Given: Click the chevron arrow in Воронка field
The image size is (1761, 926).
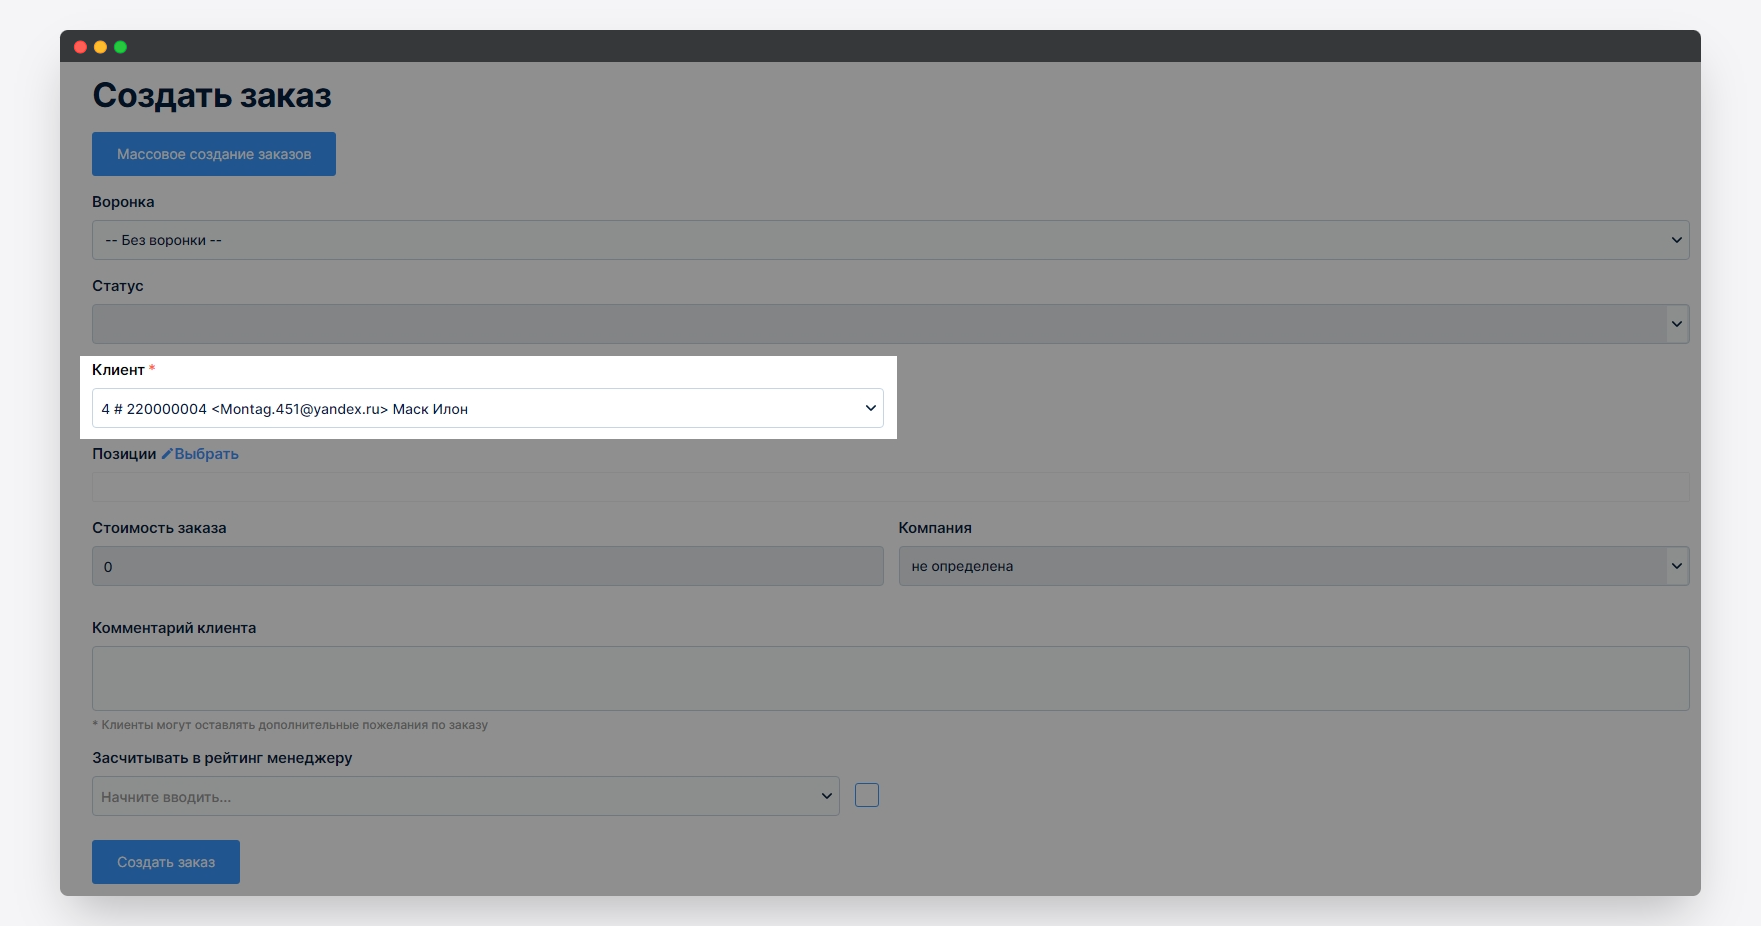Looking at the screenshot, I should [1676, 240].
